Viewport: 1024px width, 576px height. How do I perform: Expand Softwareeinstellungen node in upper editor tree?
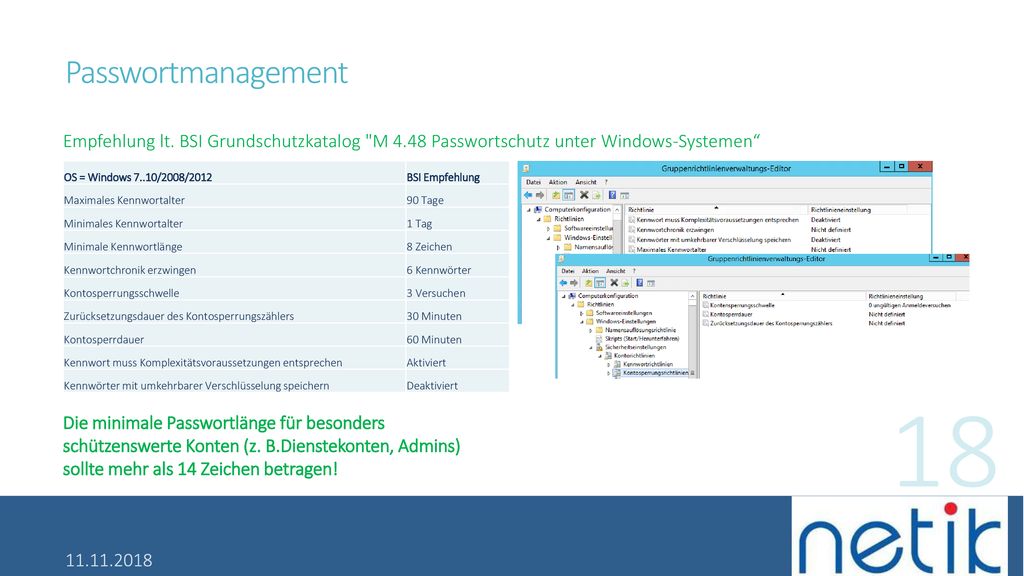(x=549, y=229)
